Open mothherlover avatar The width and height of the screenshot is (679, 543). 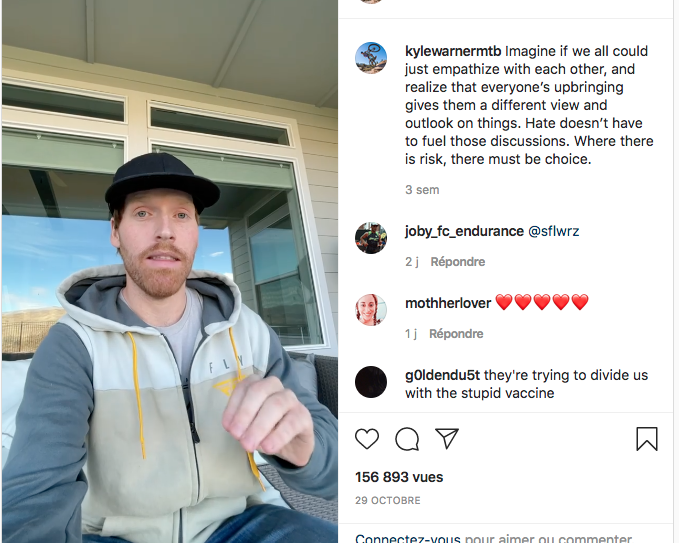pyautogui.click(x=371, y=310)
